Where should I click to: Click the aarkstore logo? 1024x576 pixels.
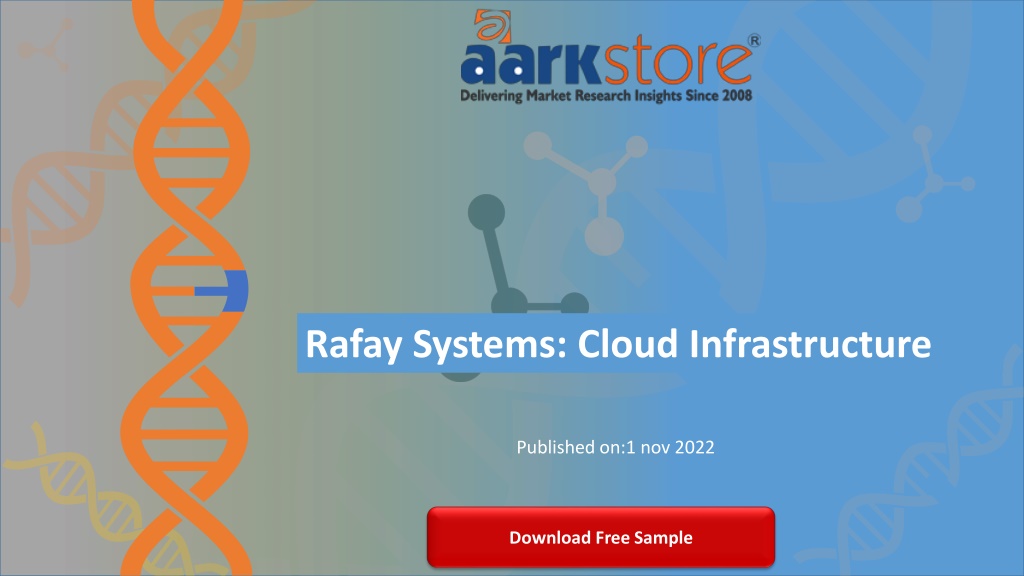point(610,56)
